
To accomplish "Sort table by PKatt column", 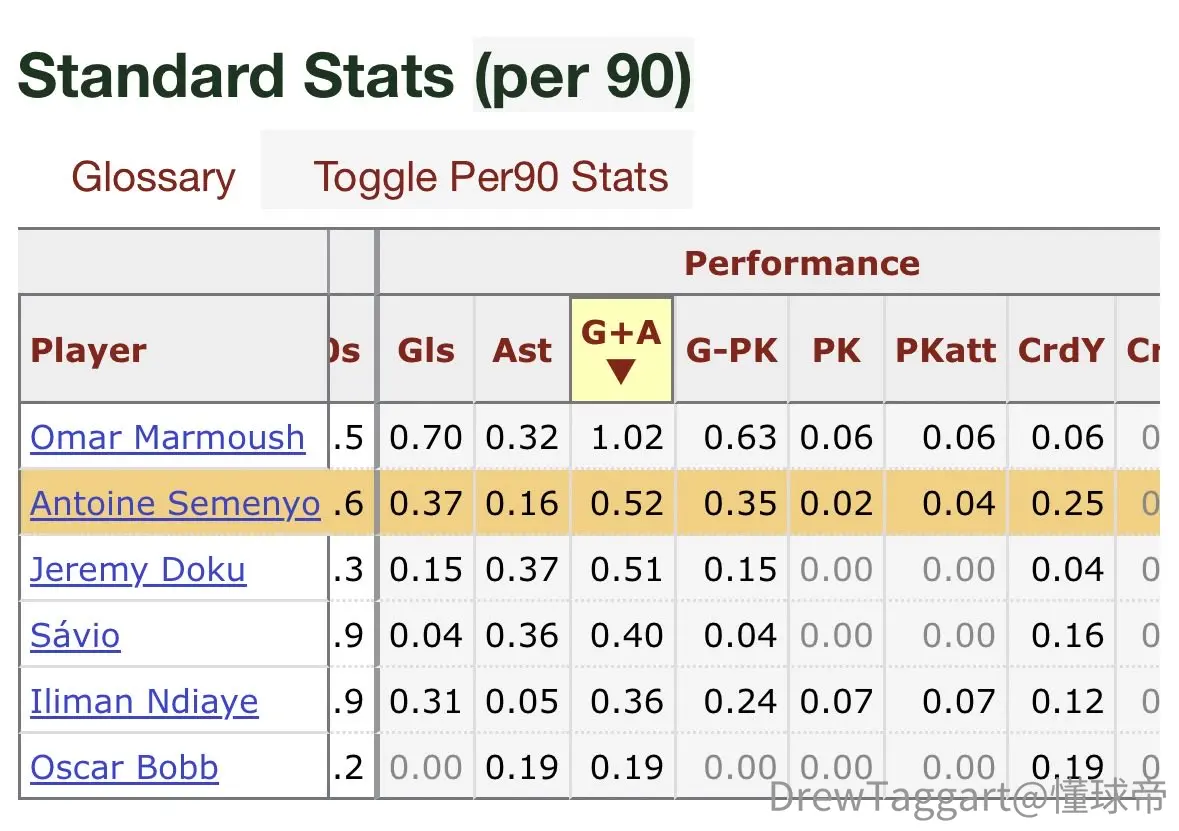I will click(x=946, y=350).
